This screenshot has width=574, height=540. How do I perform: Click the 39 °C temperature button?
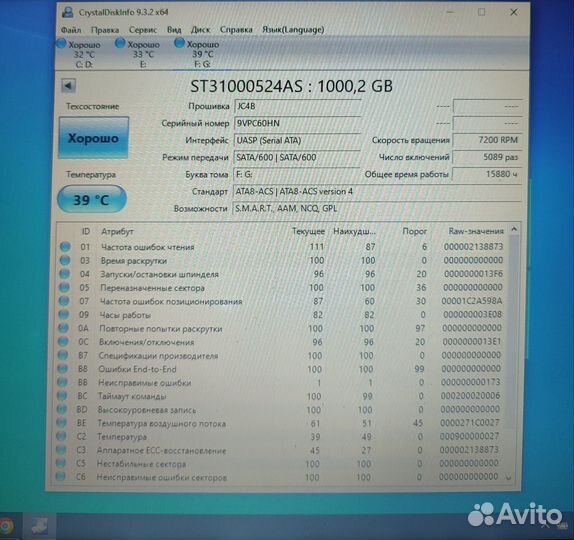click(92, 200)
